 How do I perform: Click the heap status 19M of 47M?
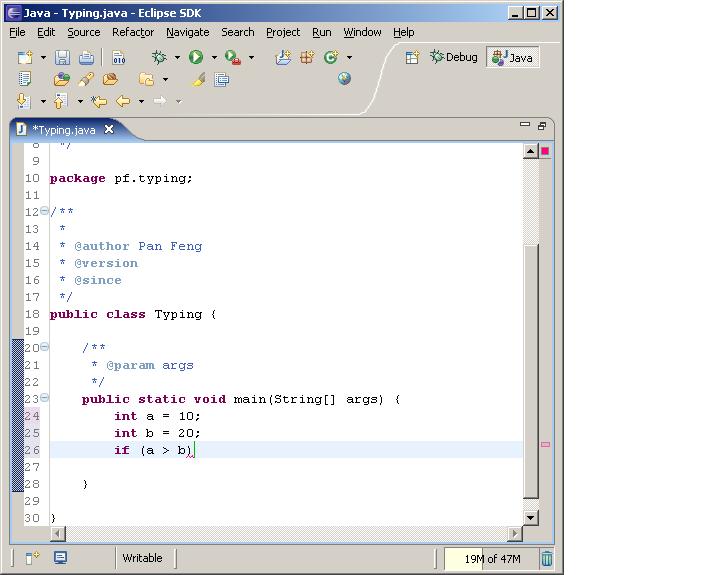tap(492, 559)
